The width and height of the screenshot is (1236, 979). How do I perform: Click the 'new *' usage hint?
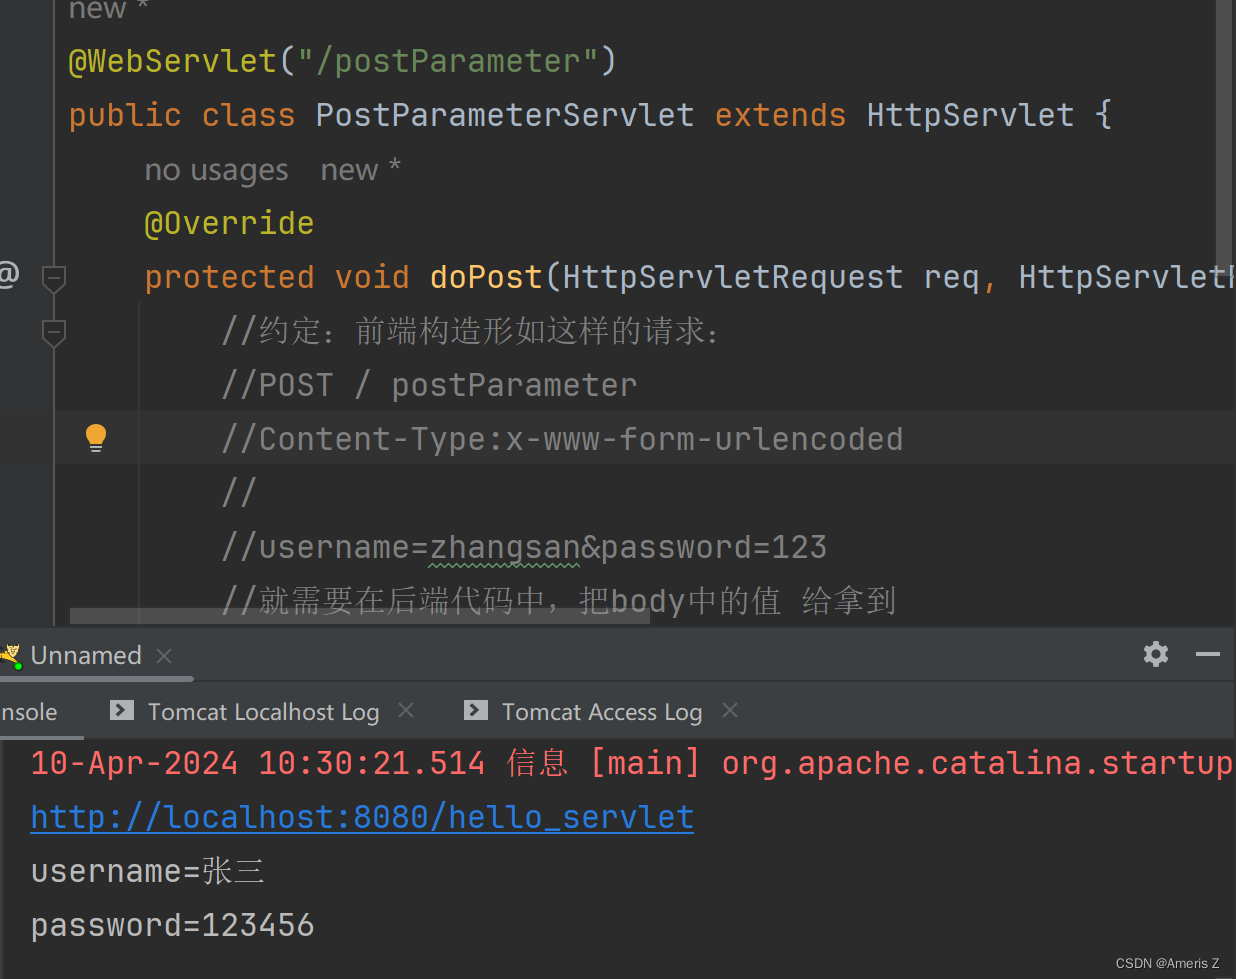[x=360, y=169]
